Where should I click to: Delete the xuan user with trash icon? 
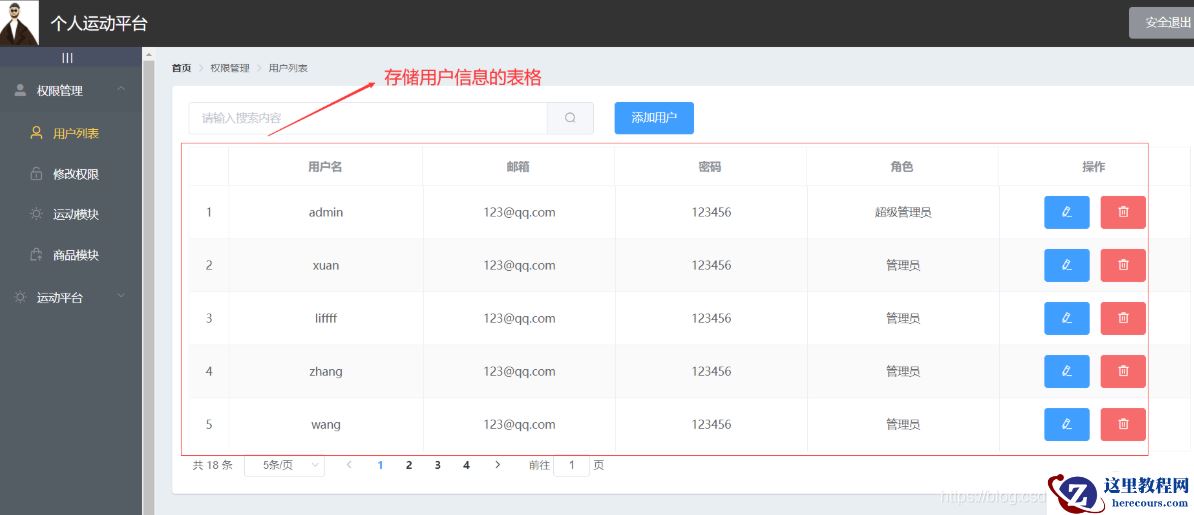1123,265
